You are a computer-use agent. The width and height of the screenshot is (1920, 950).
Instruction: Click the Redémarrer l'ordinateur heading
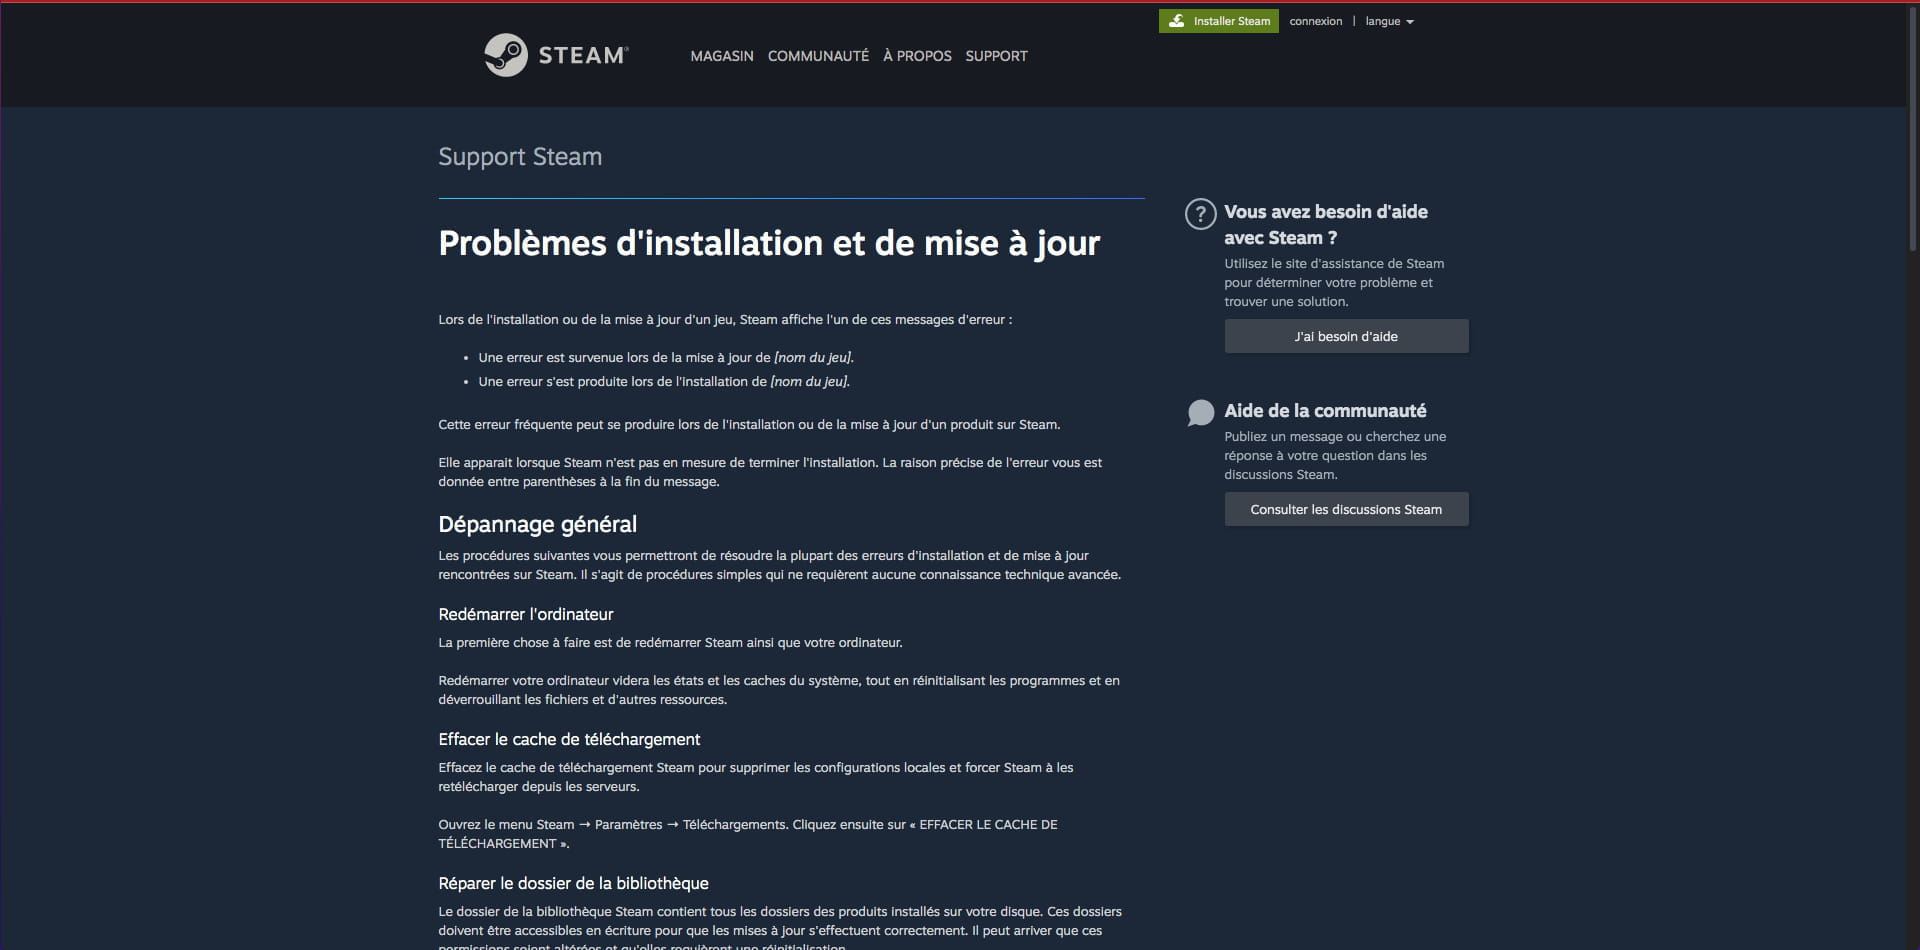(526, 614)
